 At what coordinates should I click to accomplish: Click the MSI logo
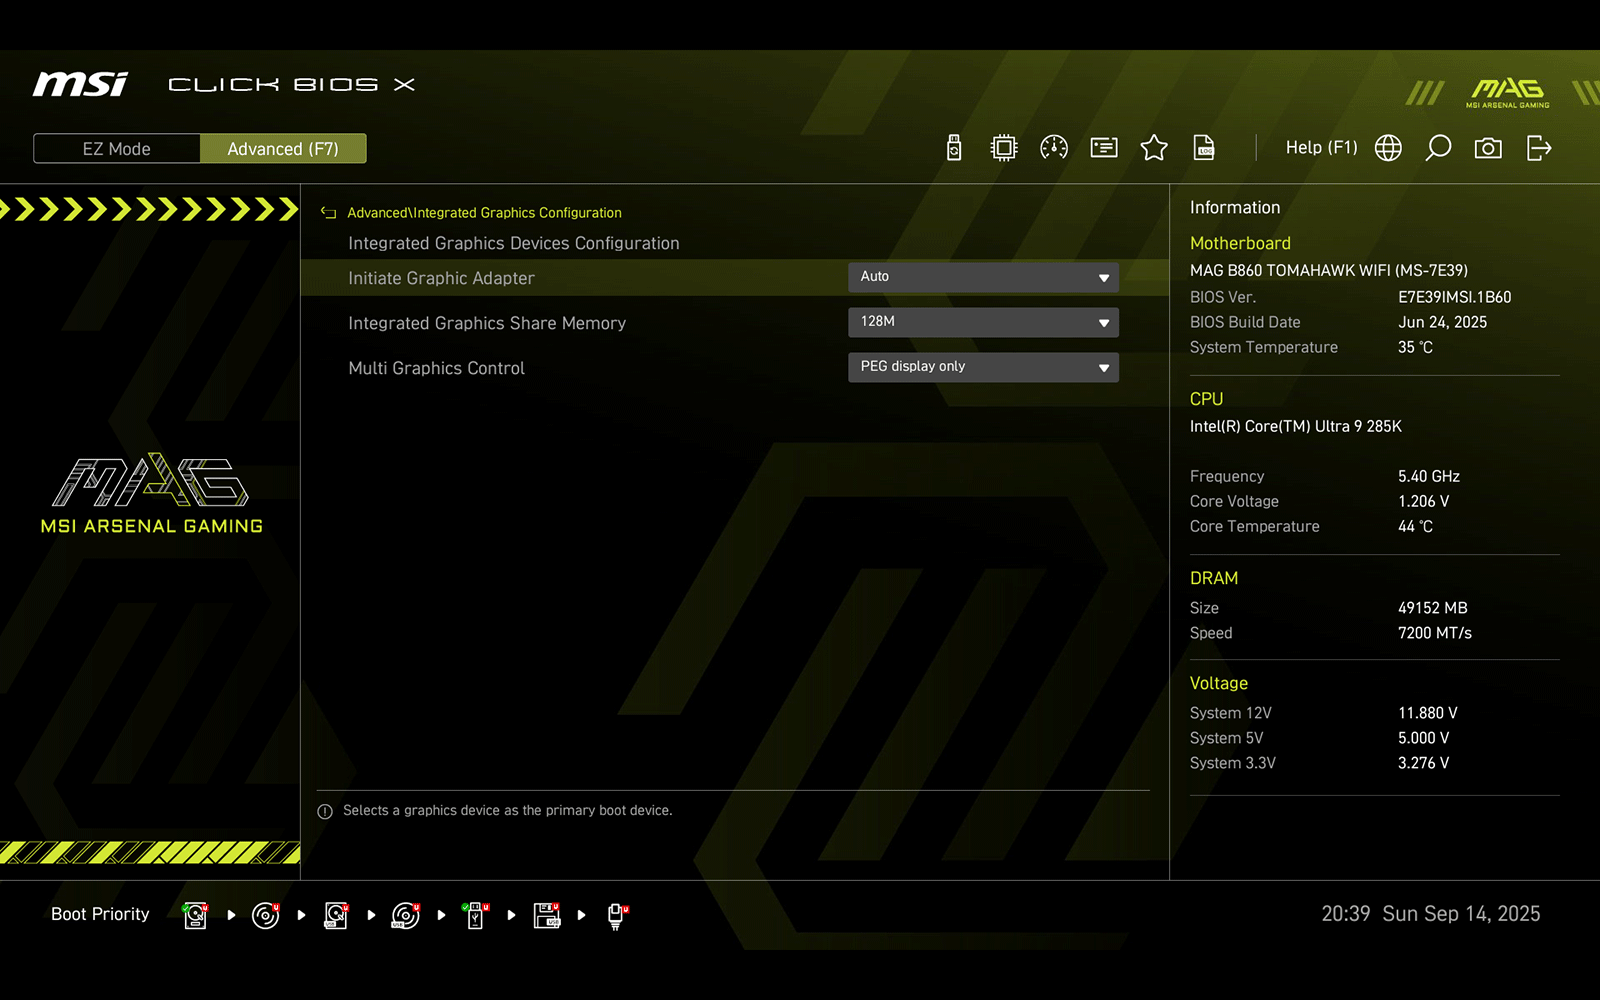pos(80,84)
